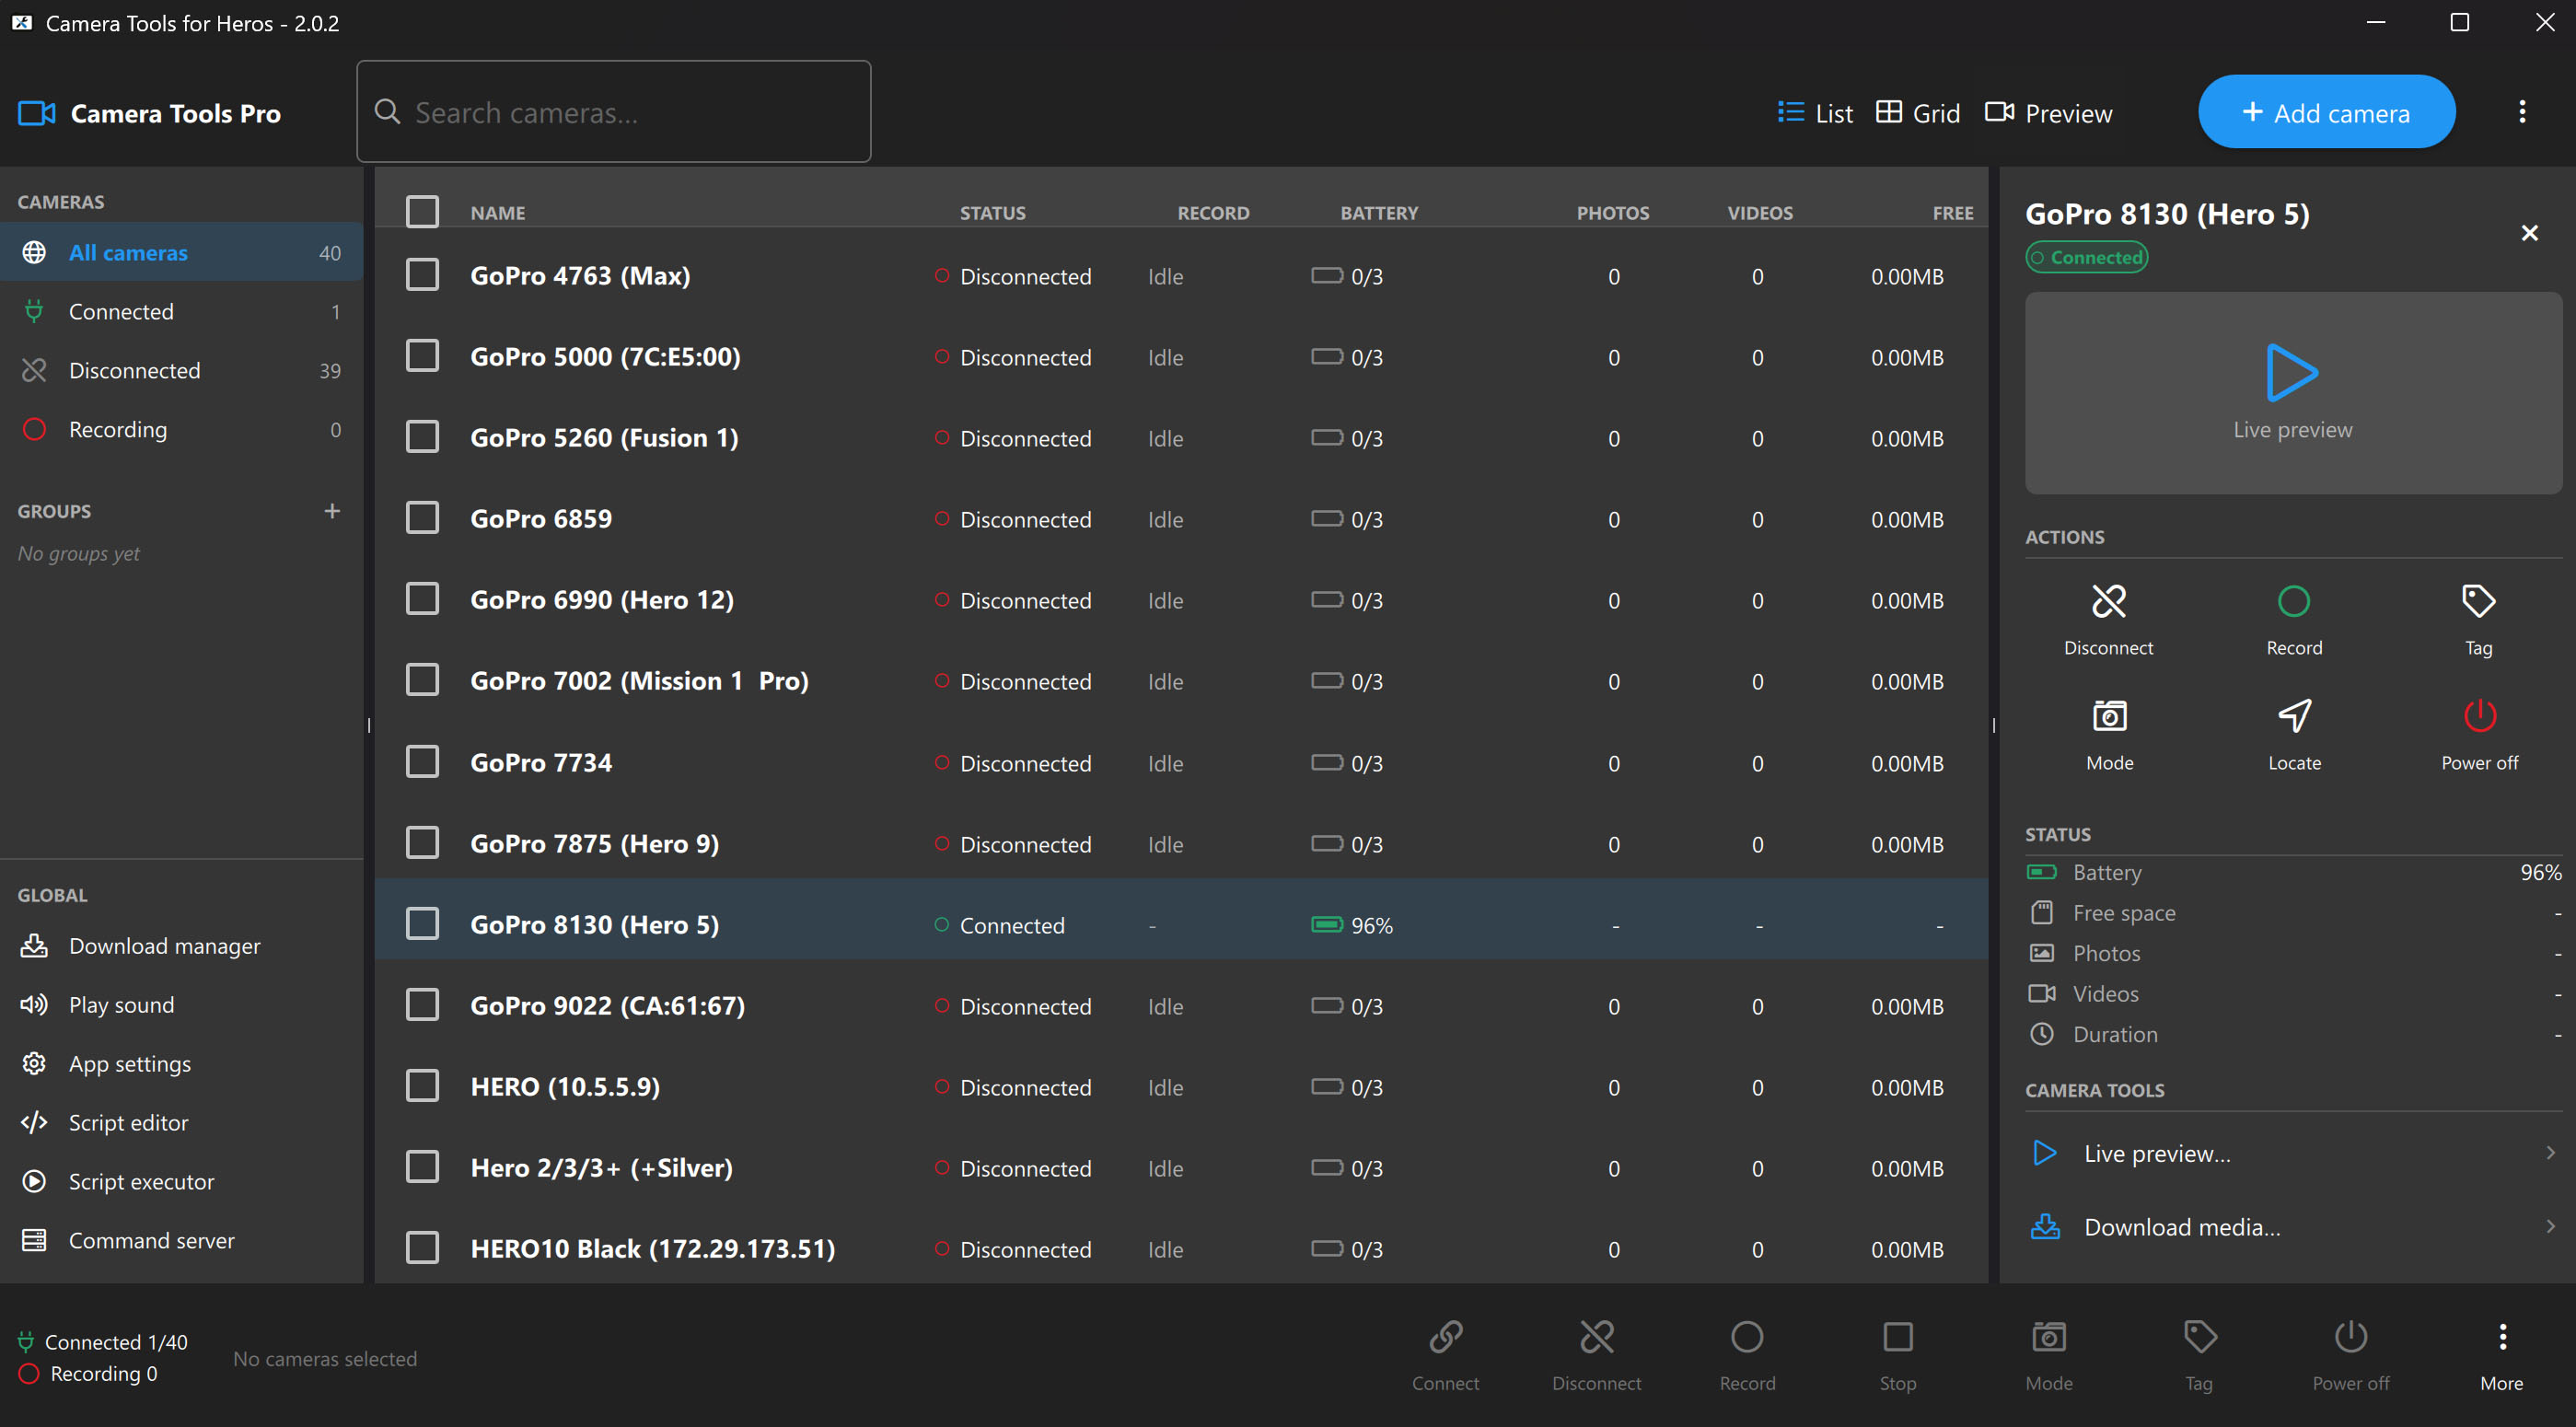Check the GoPro 5000 (7C:E5:00) checkbox

tap(422, 356)
